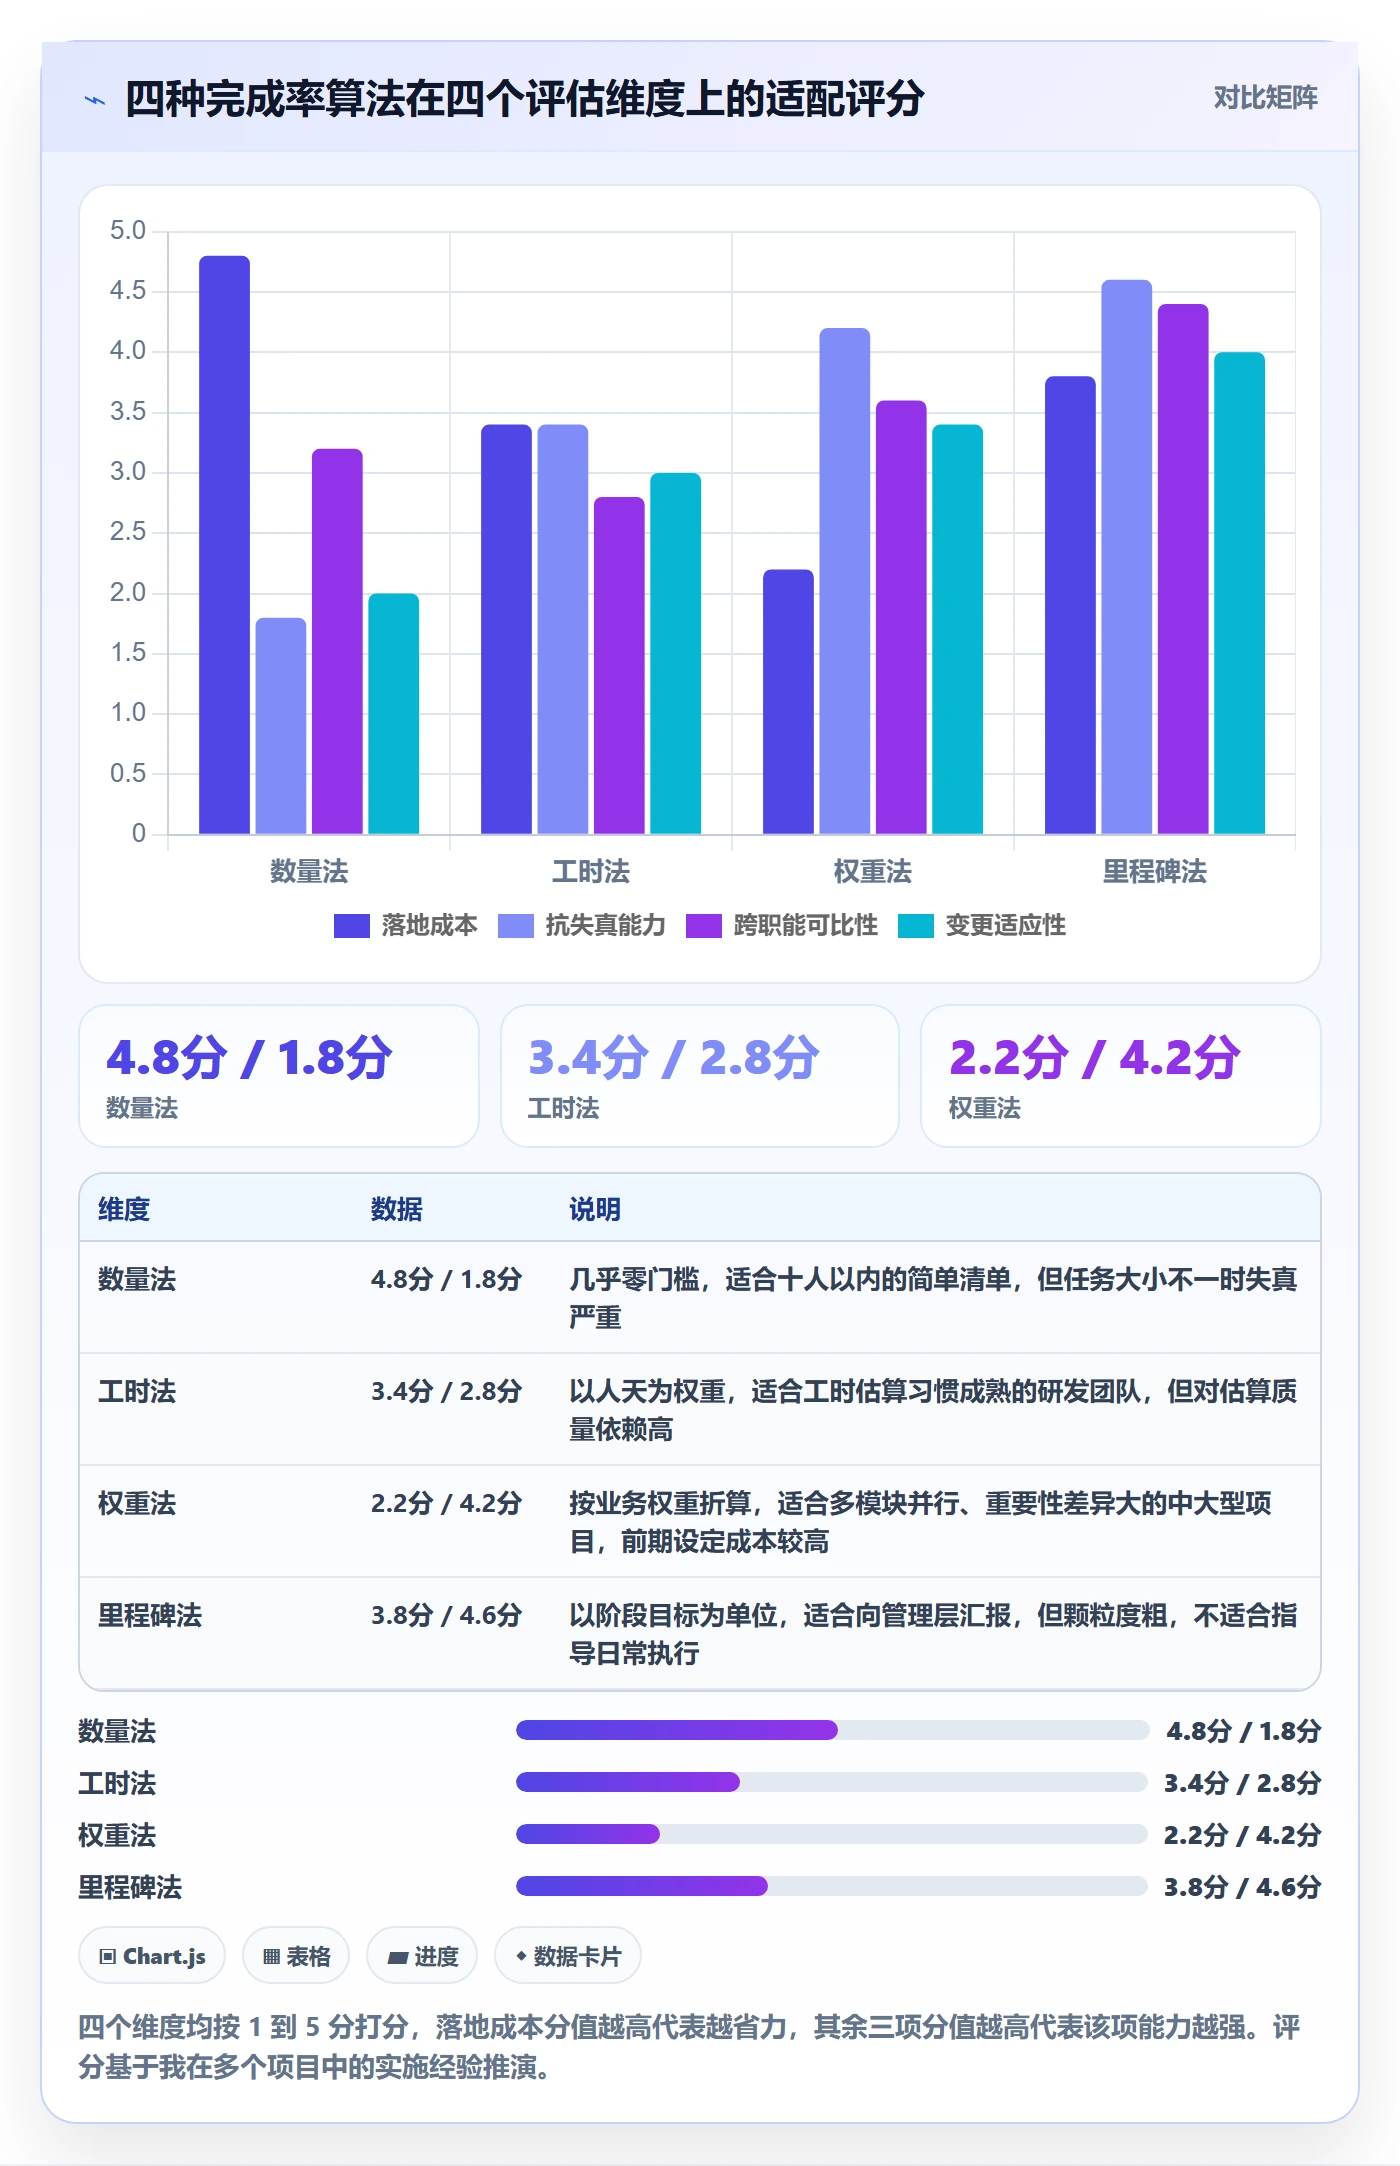This screenshot has height=2166, width=1400.
Task: Click the 以人天为权重 description cell
Action: coord(933,1410)
